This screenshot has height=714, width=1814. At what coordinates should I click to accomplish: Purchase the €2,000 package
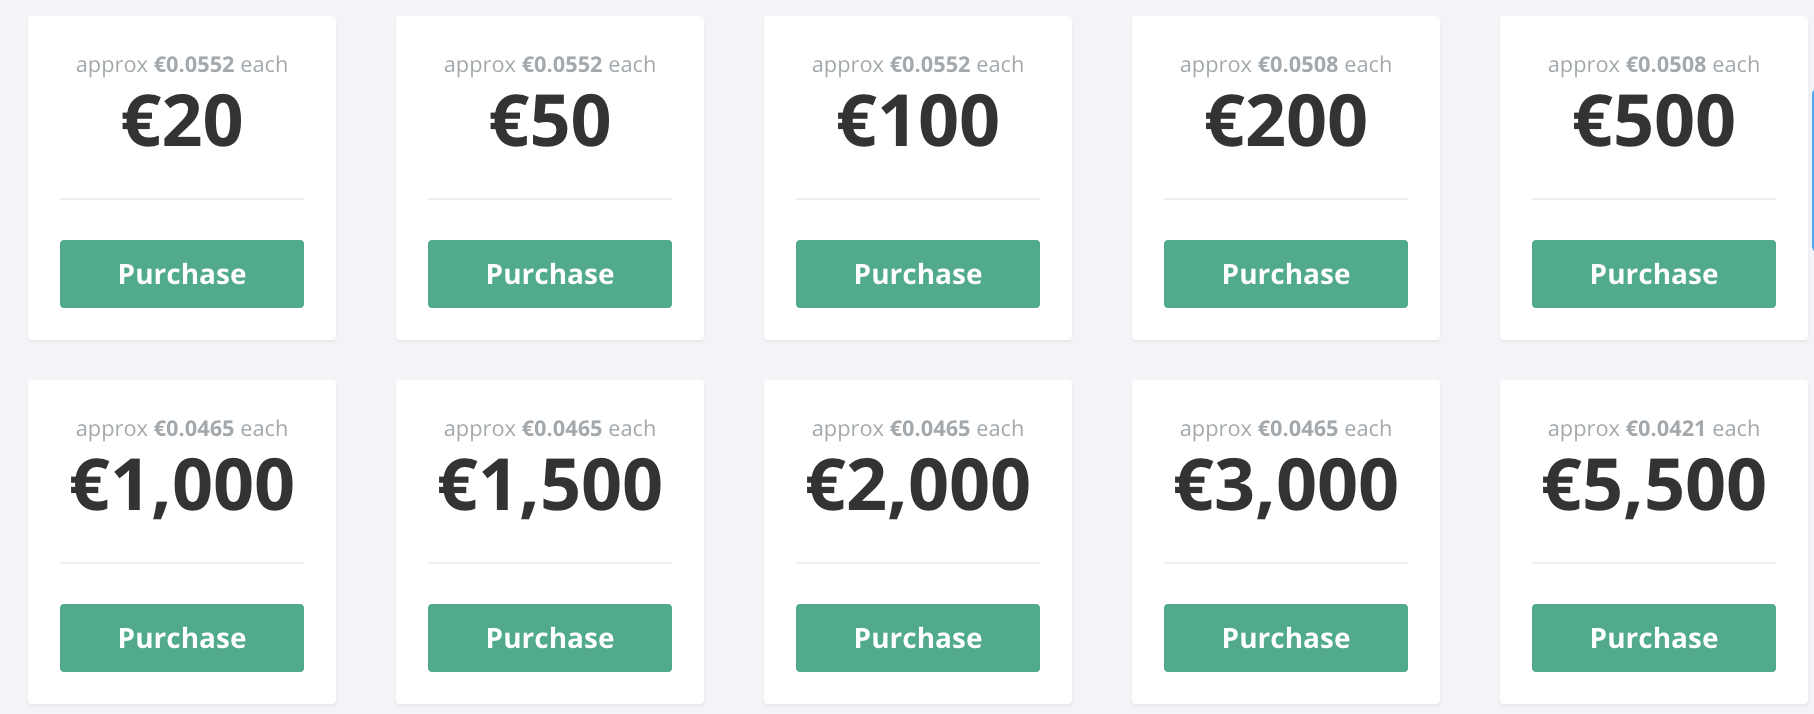click(917, 637)
